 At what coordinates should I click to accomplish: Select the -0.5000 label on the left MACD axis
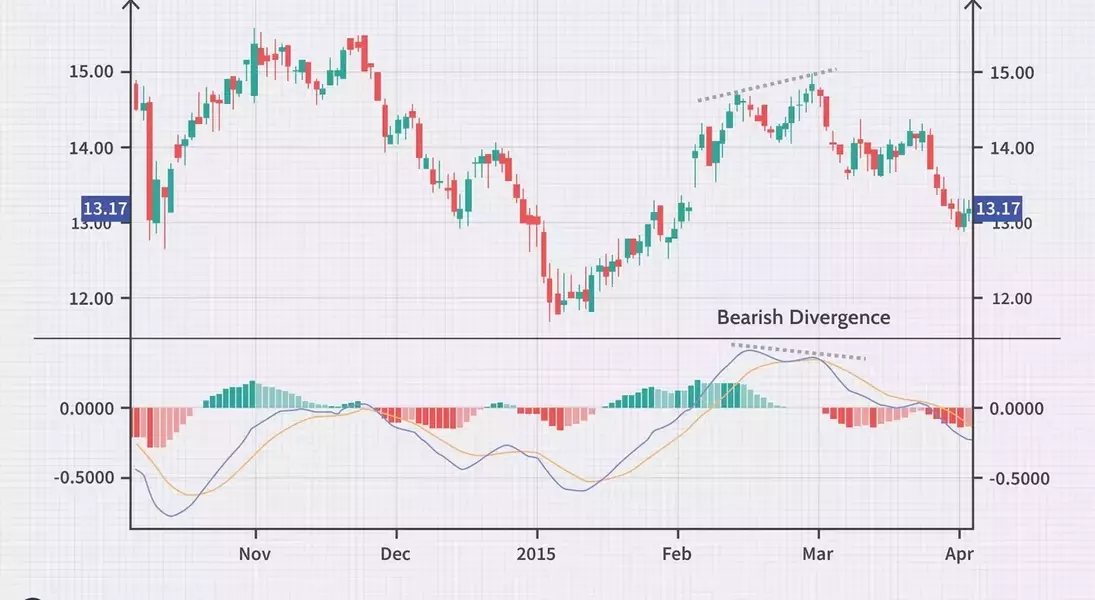(84, 478)
